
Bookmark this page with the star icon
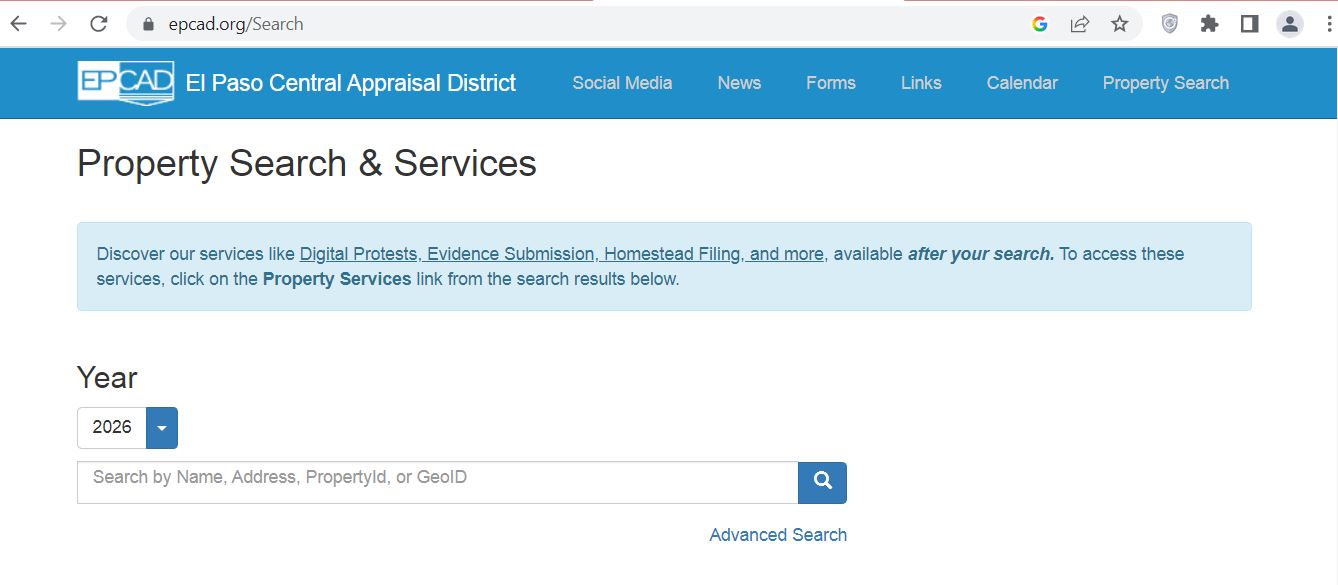(1120, 24)
